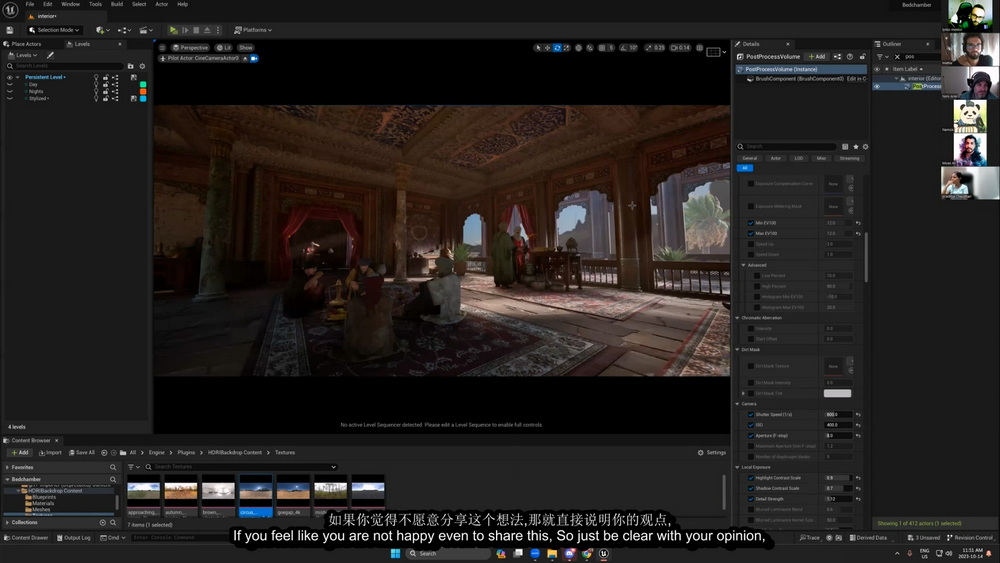Click the Perspective viewport mode button
The width and height of the screenshot is (1000, 563).
click(x=190, y=48)
